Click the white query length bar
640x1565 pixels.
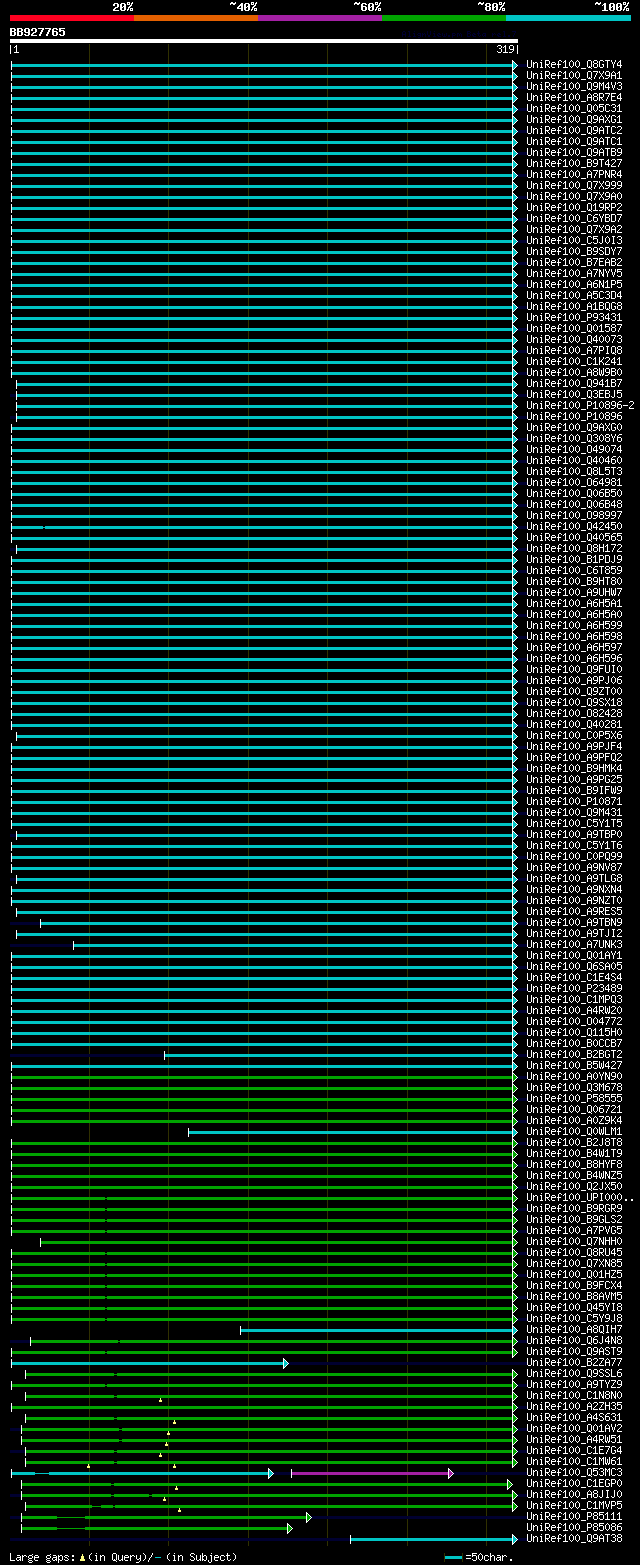[264, 41]
